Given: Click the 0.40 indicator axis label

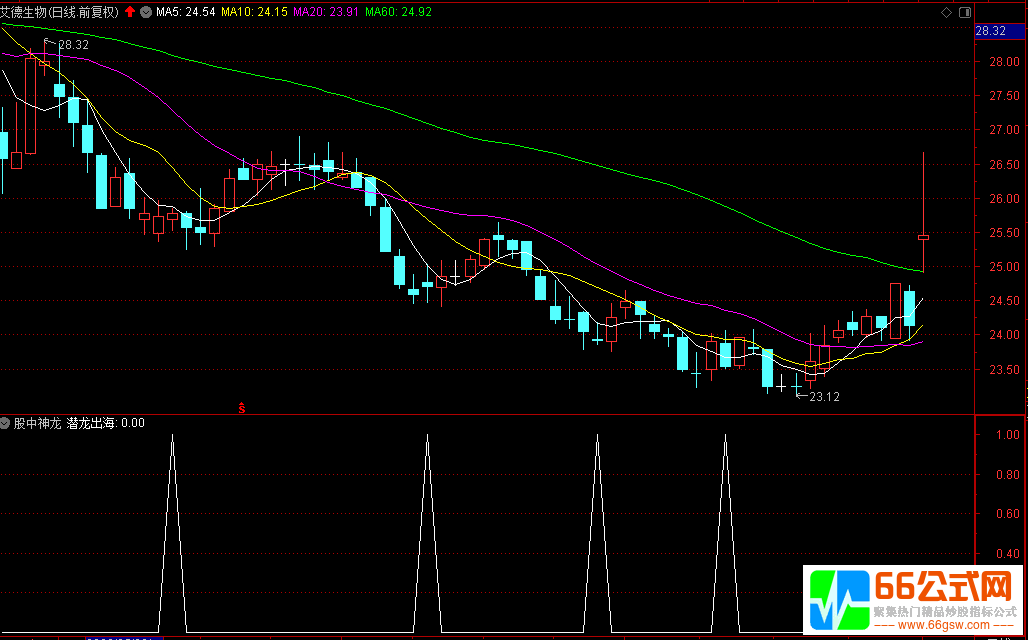Looking at the screenshot, I should point(1008,554).
